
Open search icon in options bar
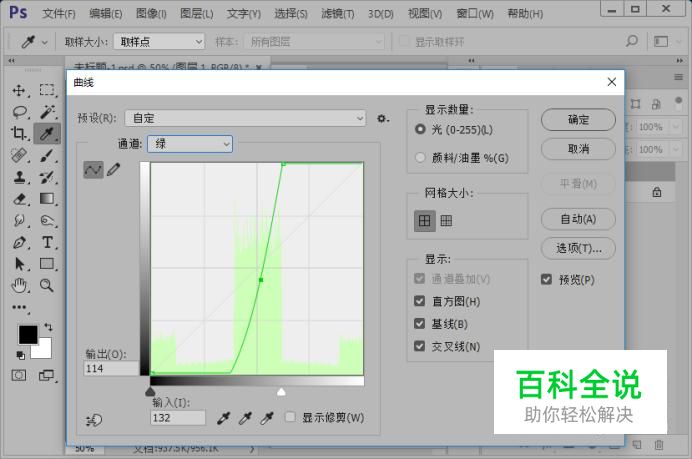pyautogui.click(x=632, y=41)
